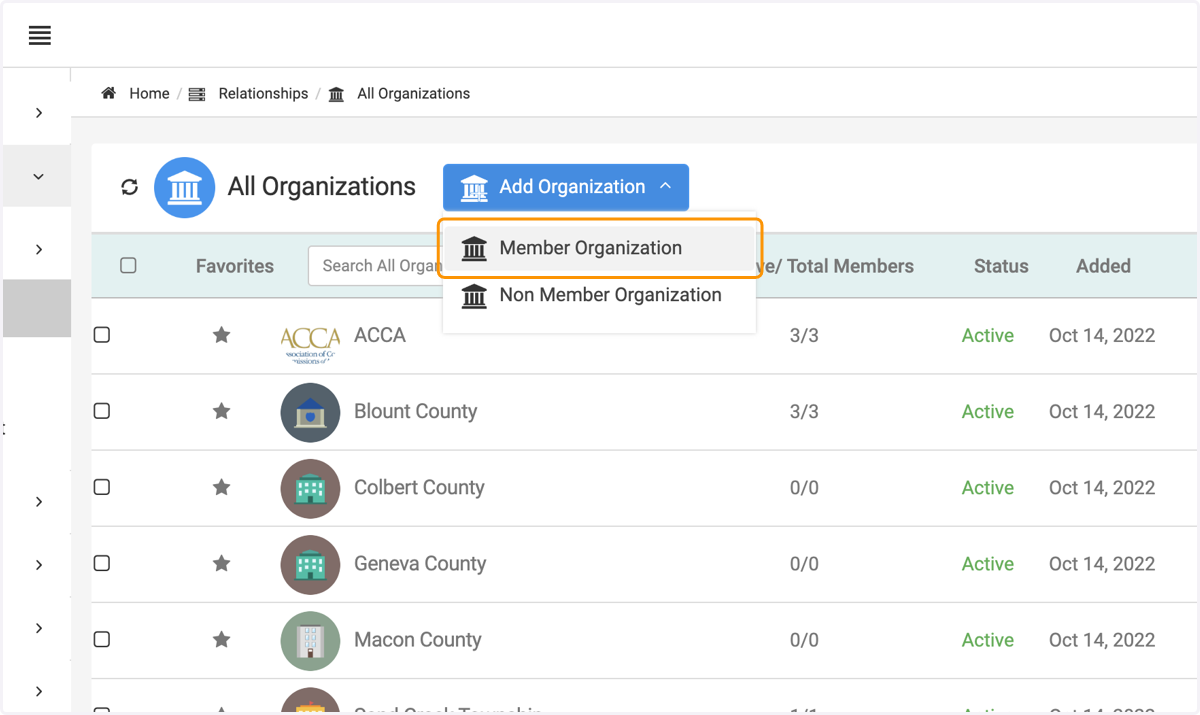
Task: Open the Geneva County organization name
Action: (420, 563)
